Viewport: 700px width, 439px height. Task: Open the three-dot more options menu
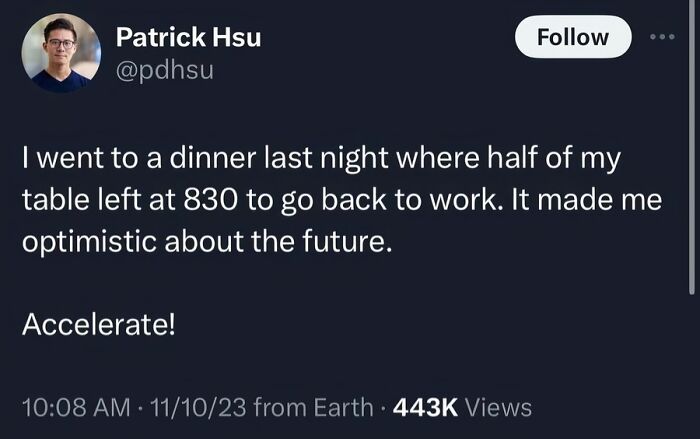point(662,37)
